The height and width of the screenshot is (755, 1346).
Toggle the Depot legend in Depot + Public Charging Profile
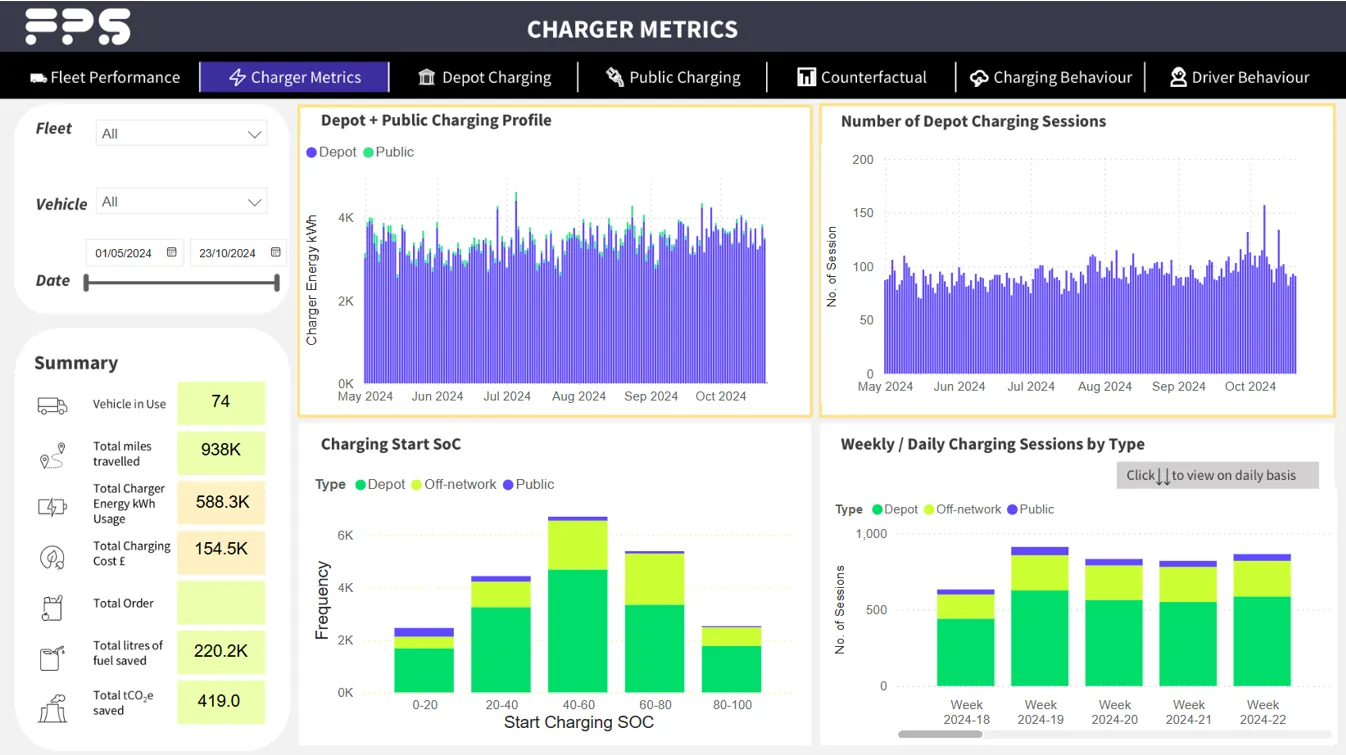pyautogui.click(x=329, y=151)
